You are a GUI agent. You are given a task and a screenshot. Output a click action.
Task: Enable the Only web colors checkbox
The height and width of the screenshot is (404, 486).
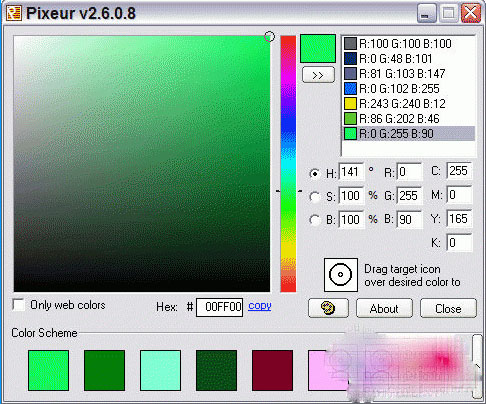18,305
